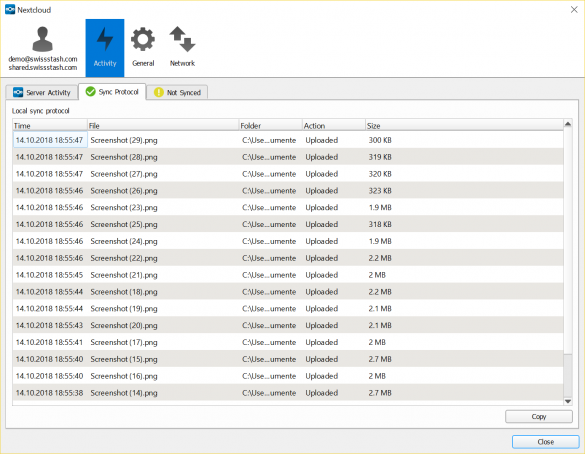Click the Close button
Screen dimensions: 585x454
tap(545, 442)
